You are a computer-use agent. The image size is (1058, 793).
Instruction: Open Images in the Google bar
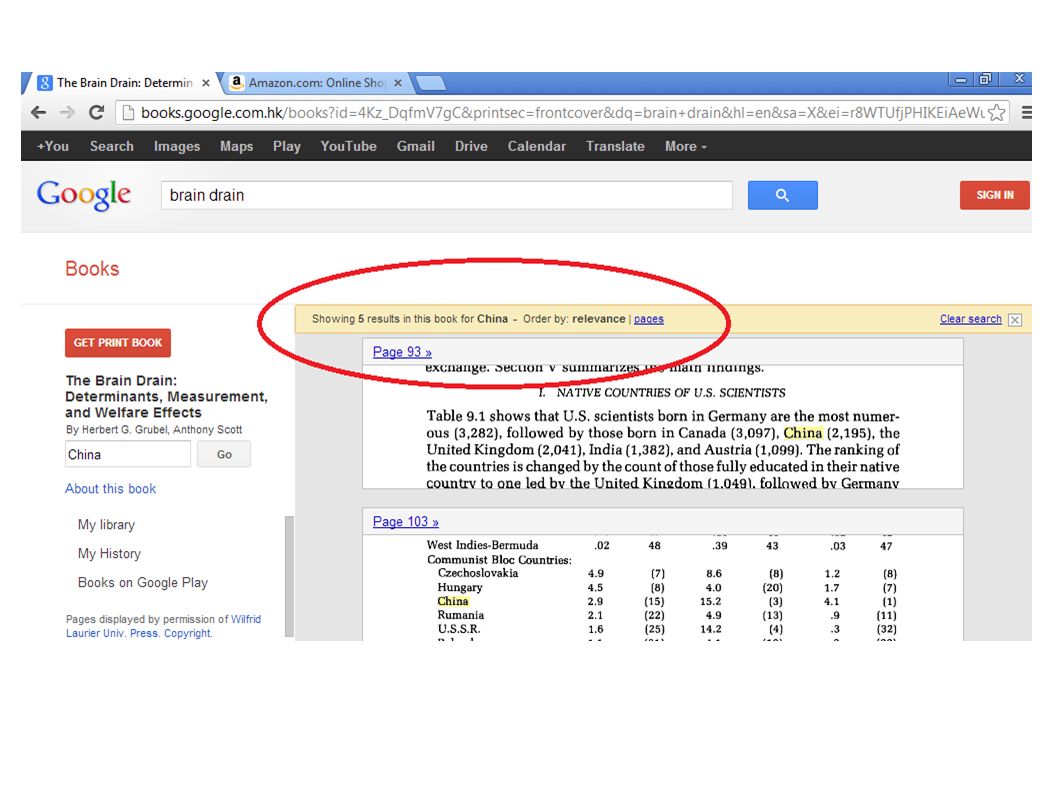[x=177, y=146]
